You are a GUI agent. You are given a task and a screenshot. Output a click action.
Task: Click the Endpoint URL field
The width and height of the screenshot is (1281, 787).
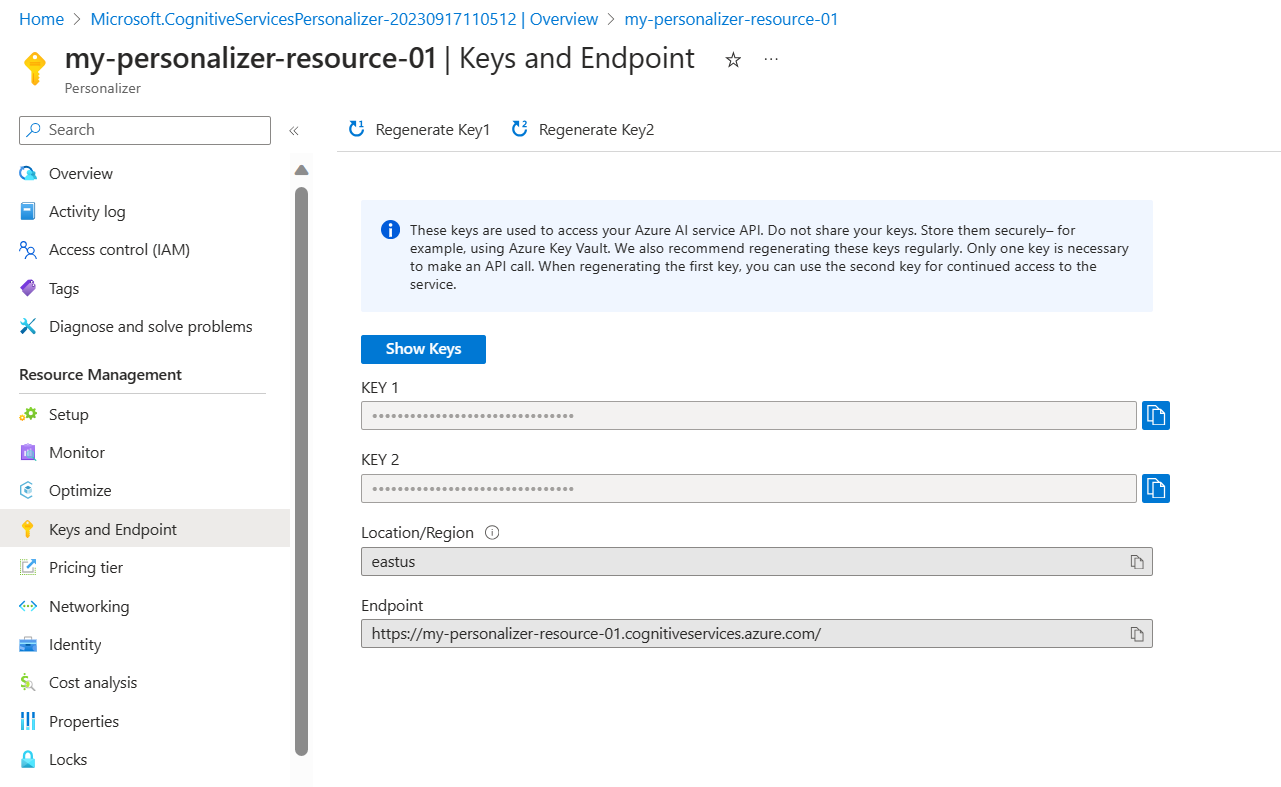point(756,634)
